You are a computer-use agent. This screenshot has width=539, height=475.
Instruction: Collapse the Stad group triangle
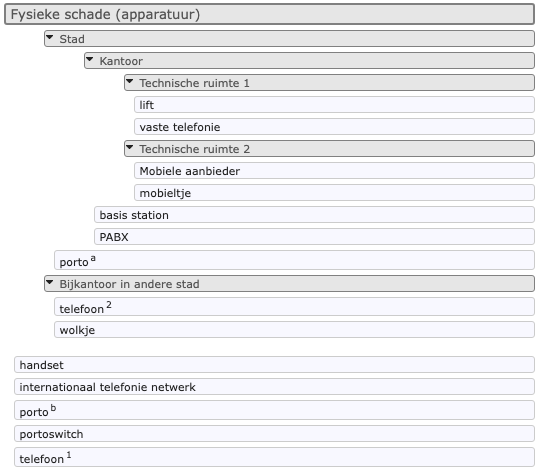(x=50, y=37)
